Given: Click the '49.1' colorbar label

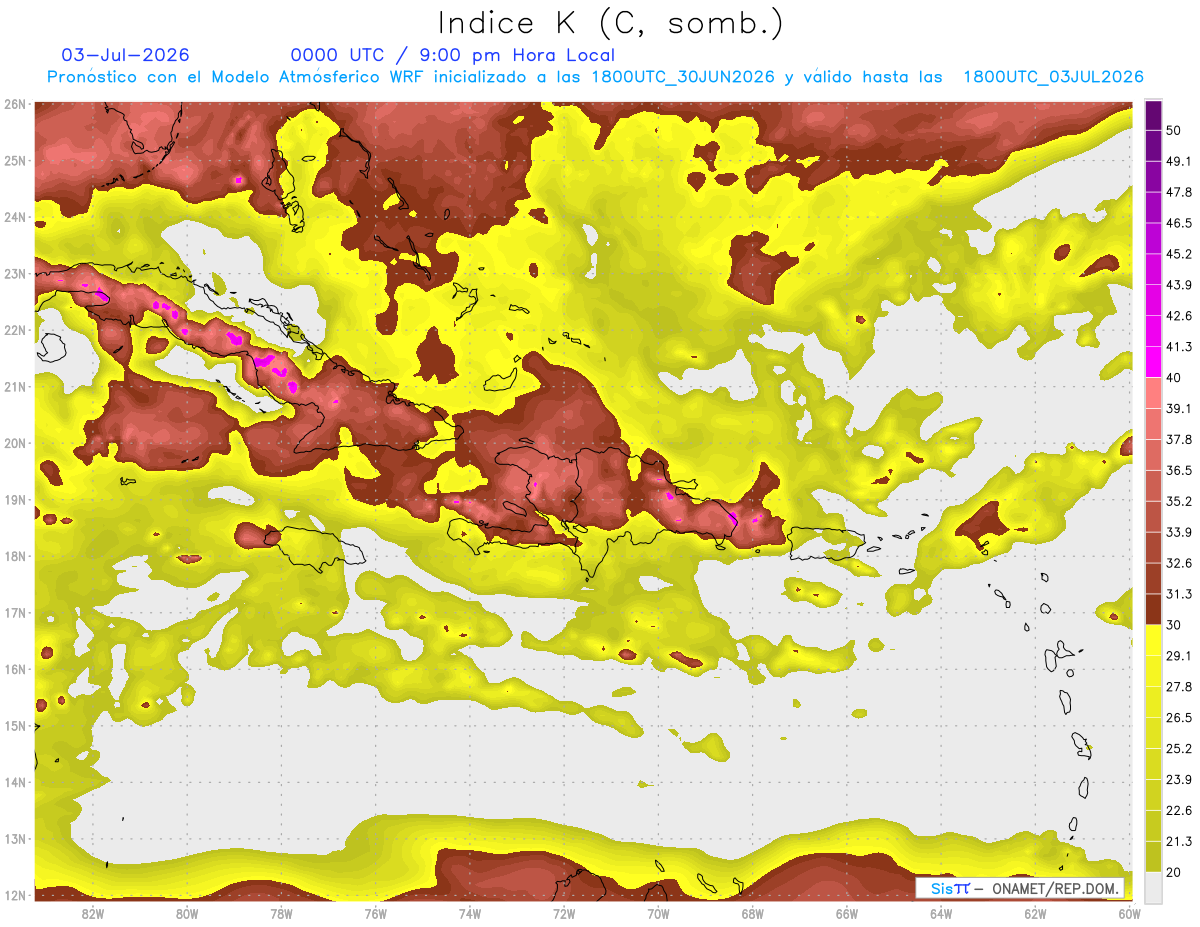Looking at the screenshot, I should [x=1178, y=161].
